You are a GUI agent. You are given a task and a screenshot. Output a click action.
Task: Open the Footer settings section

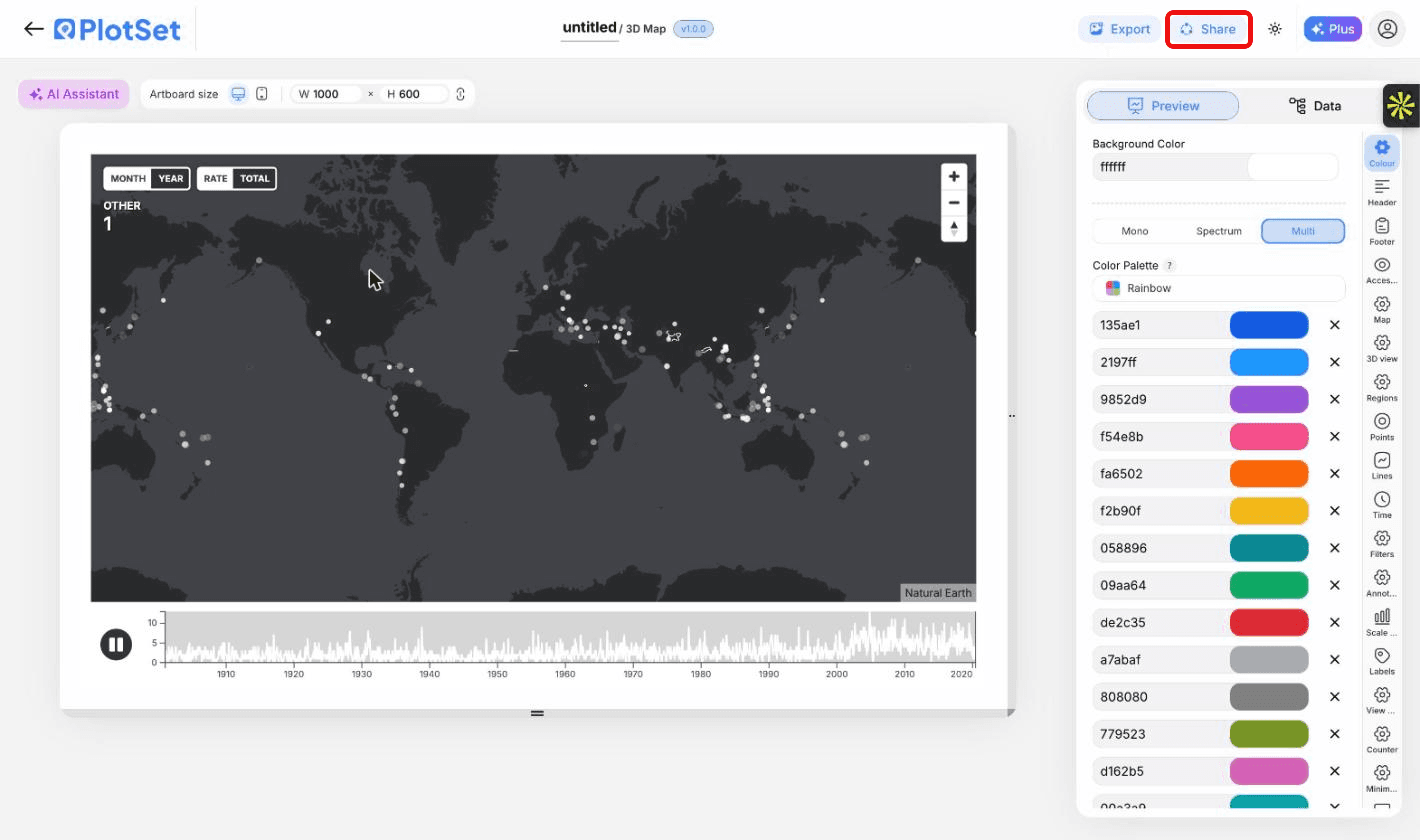coord(1382,232)
